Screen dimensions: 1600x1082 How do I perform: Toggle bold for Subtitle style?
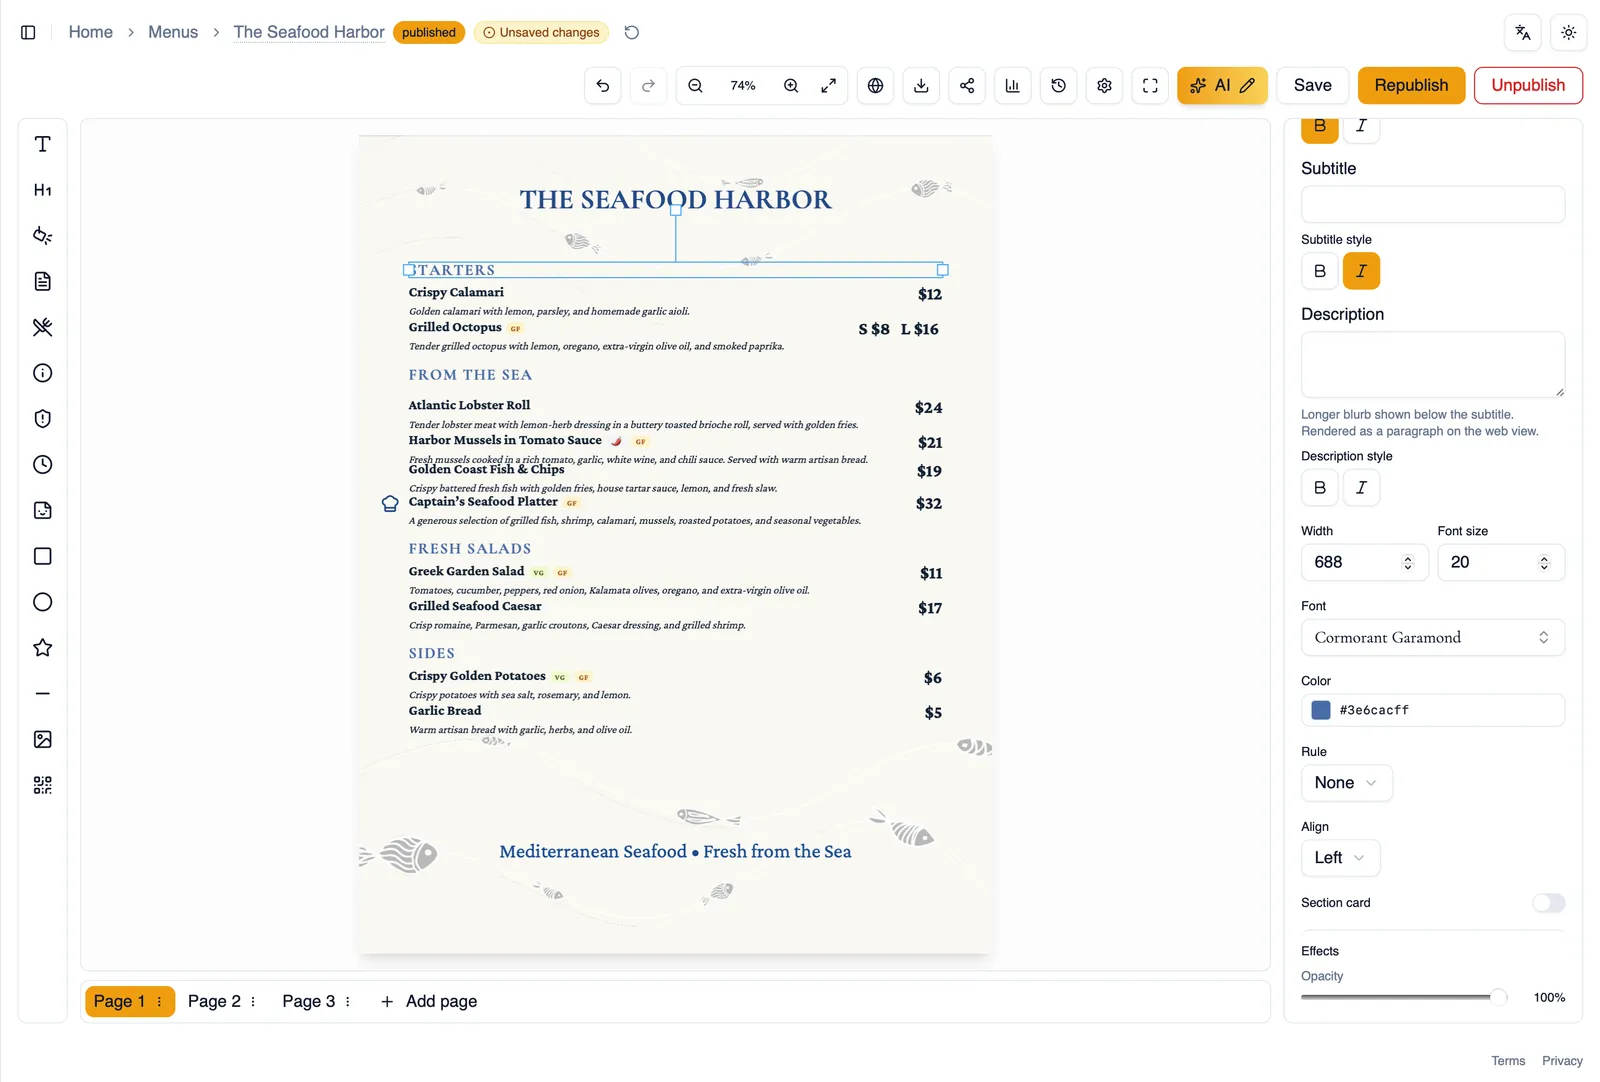(1320, 271)
